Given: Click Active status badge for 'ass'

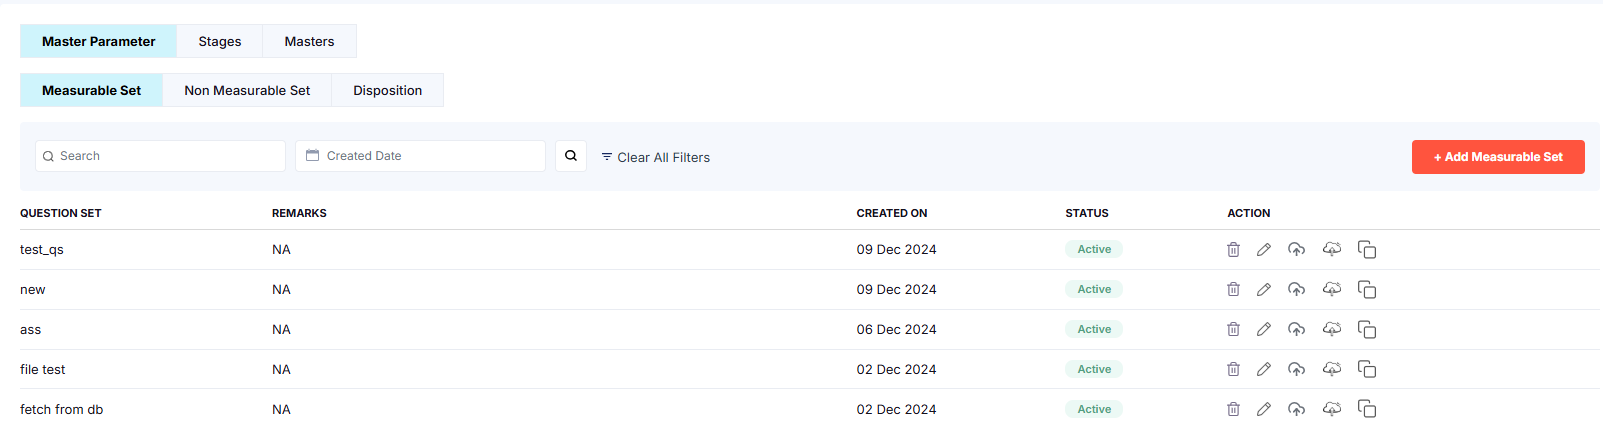Looking at the screenshot, I should click(x=1094, y=329).
